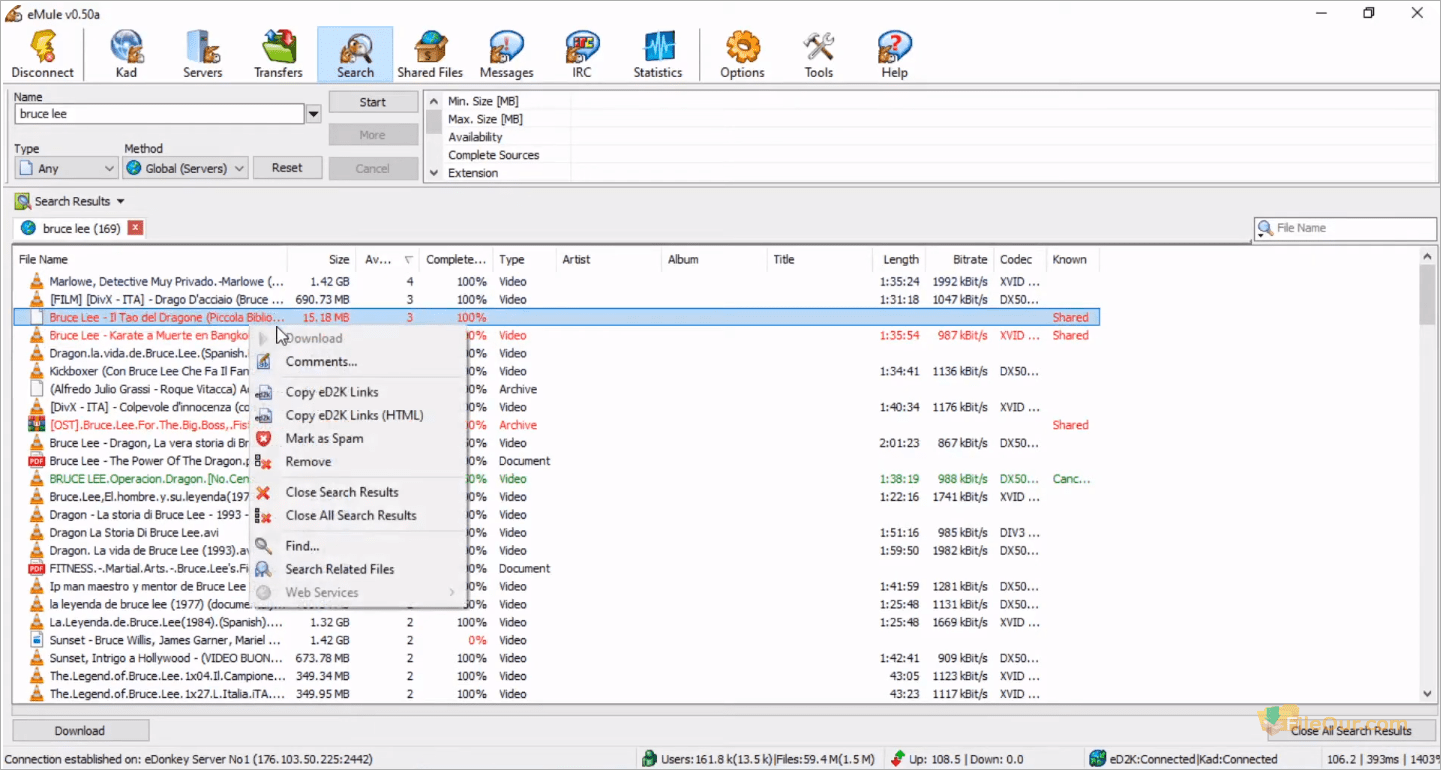This screenshot has width=1441, height=770.
Task: Click the Mark as Spam shield icon
Action: (x=263, y=438)
